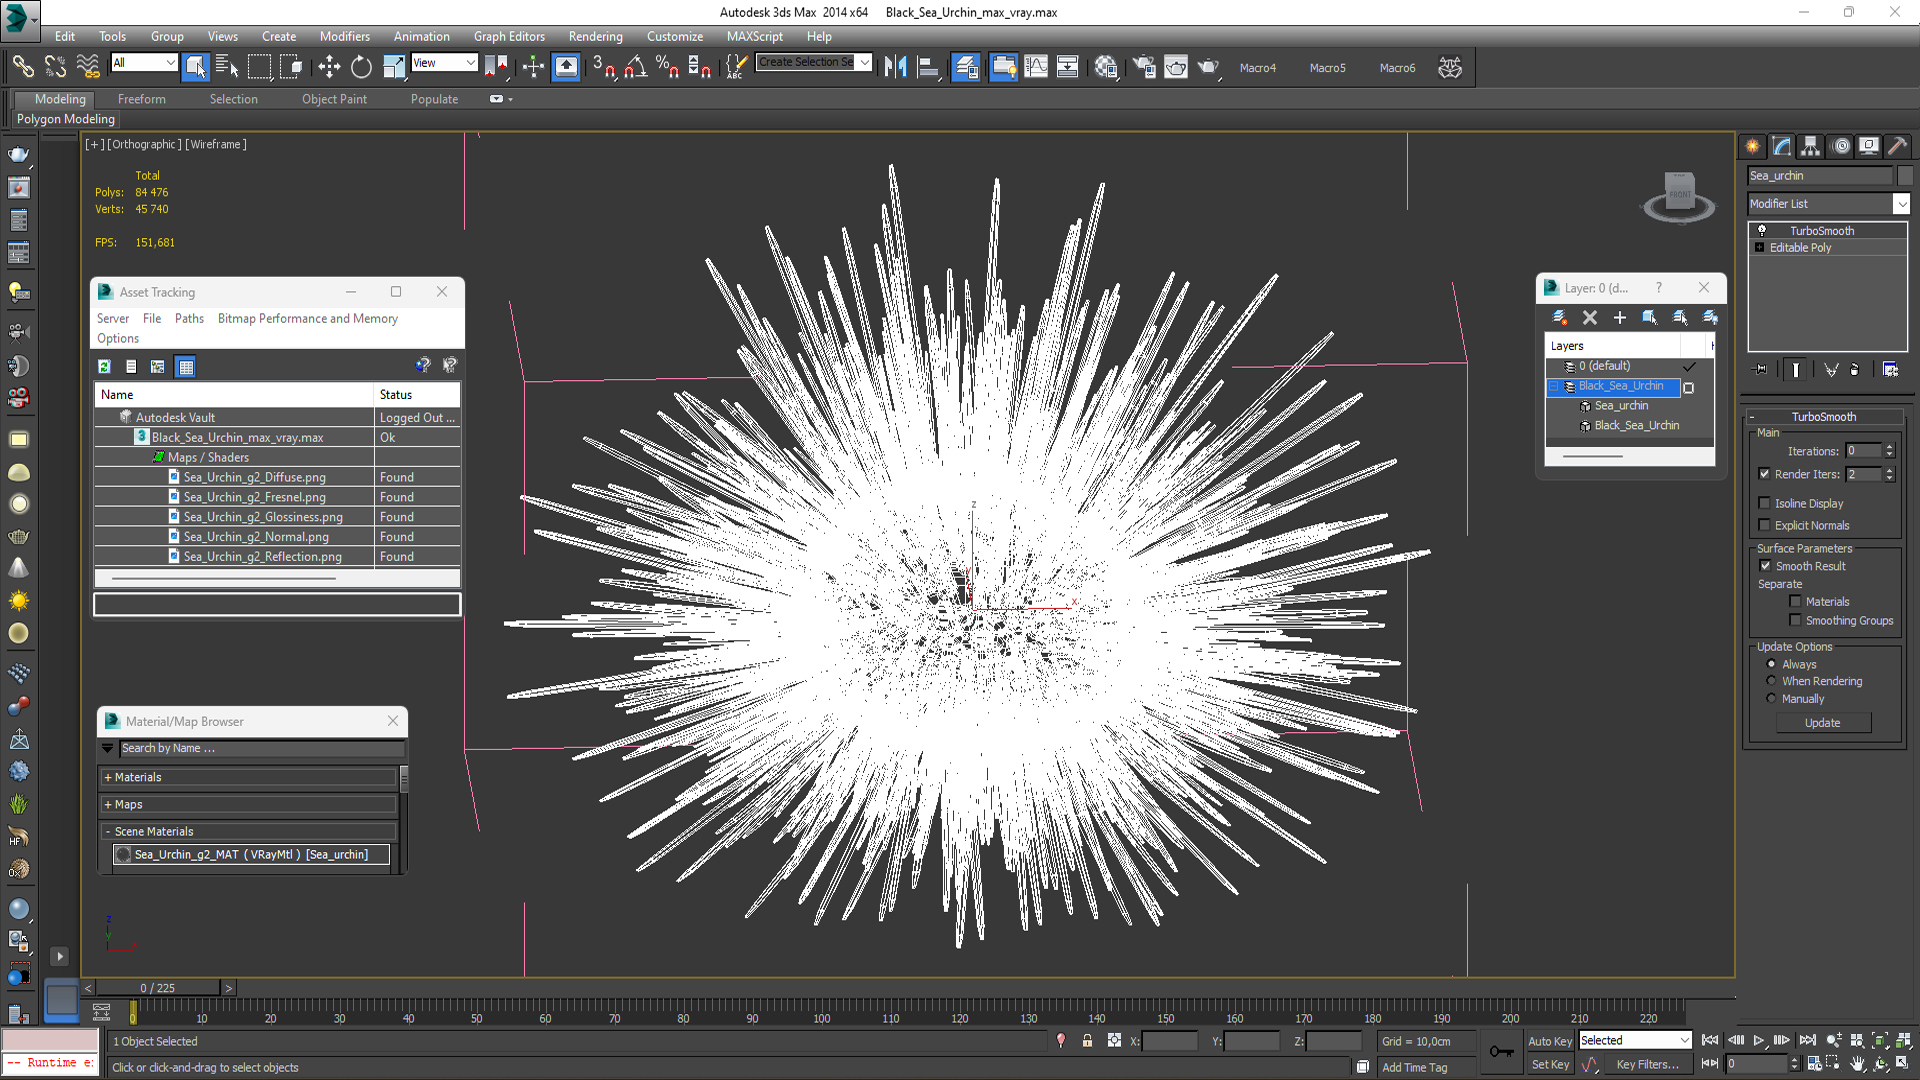Toggle Percent Snap icon
The width and height of the screenshot is (1920, 1080).
coord(667,67)
